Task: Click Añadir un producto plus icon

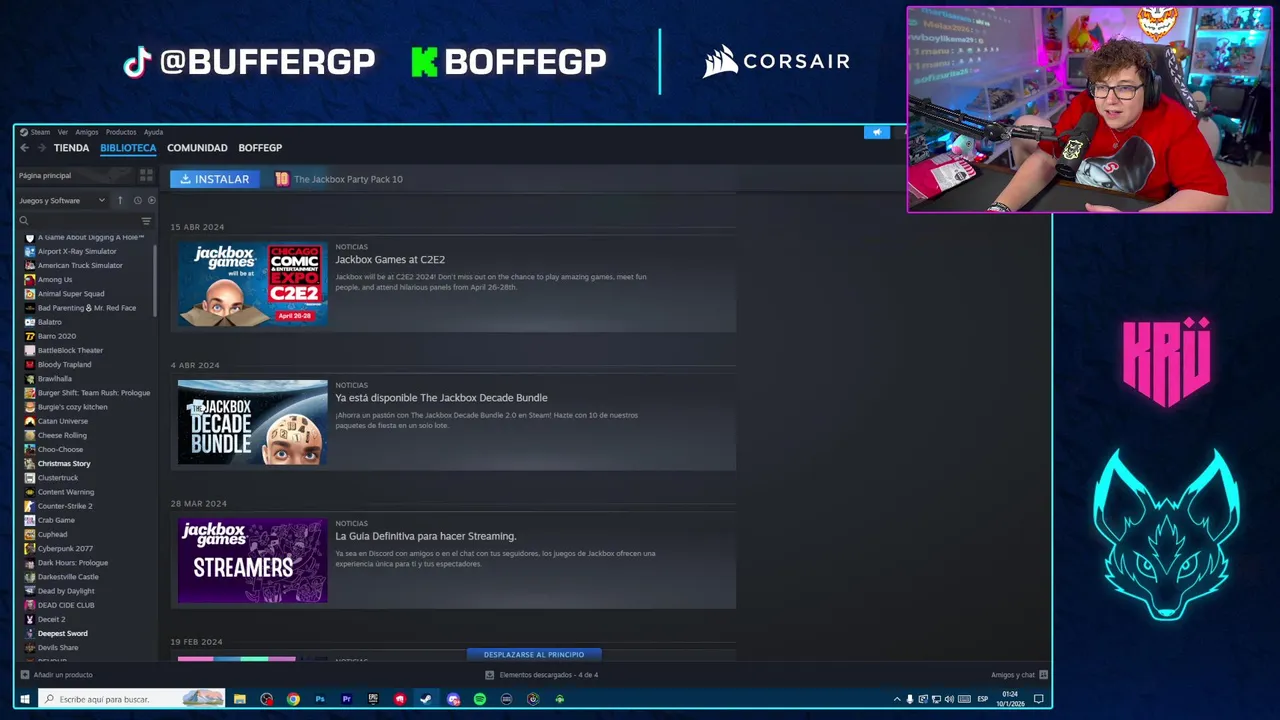Action: click(25, 675)
